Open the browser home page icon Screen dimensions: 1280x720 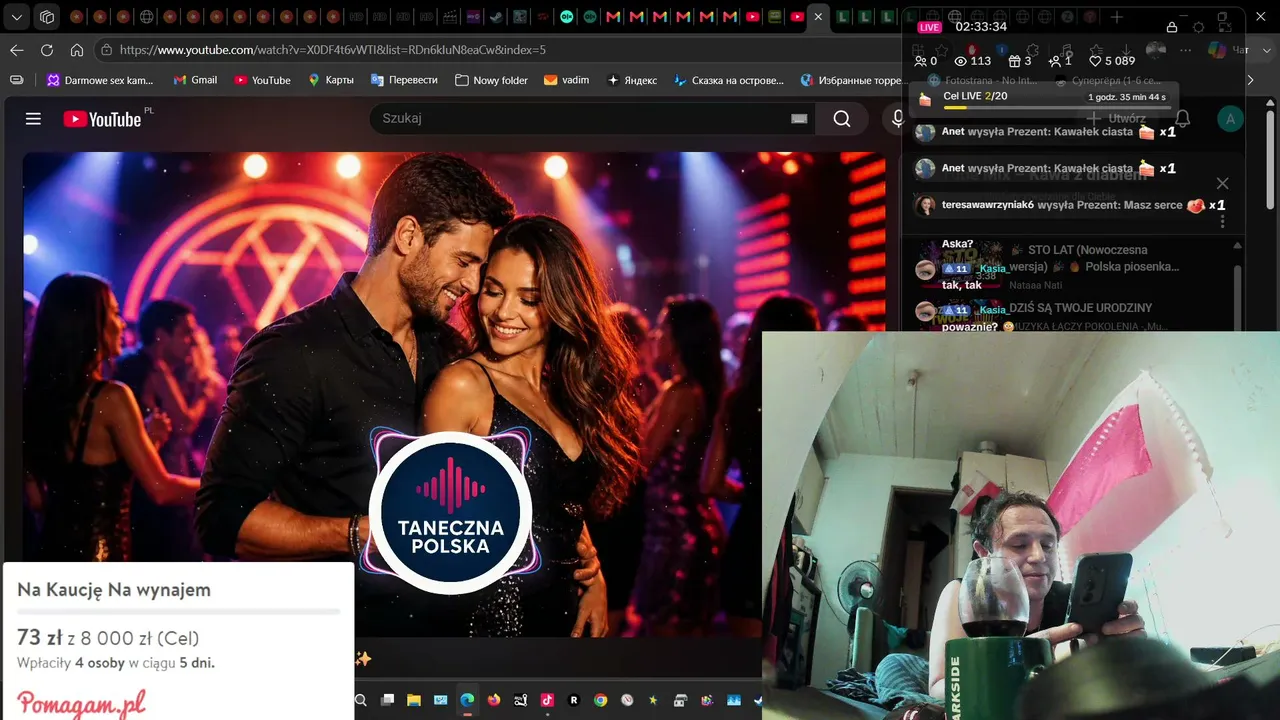(x=77, y=50)
